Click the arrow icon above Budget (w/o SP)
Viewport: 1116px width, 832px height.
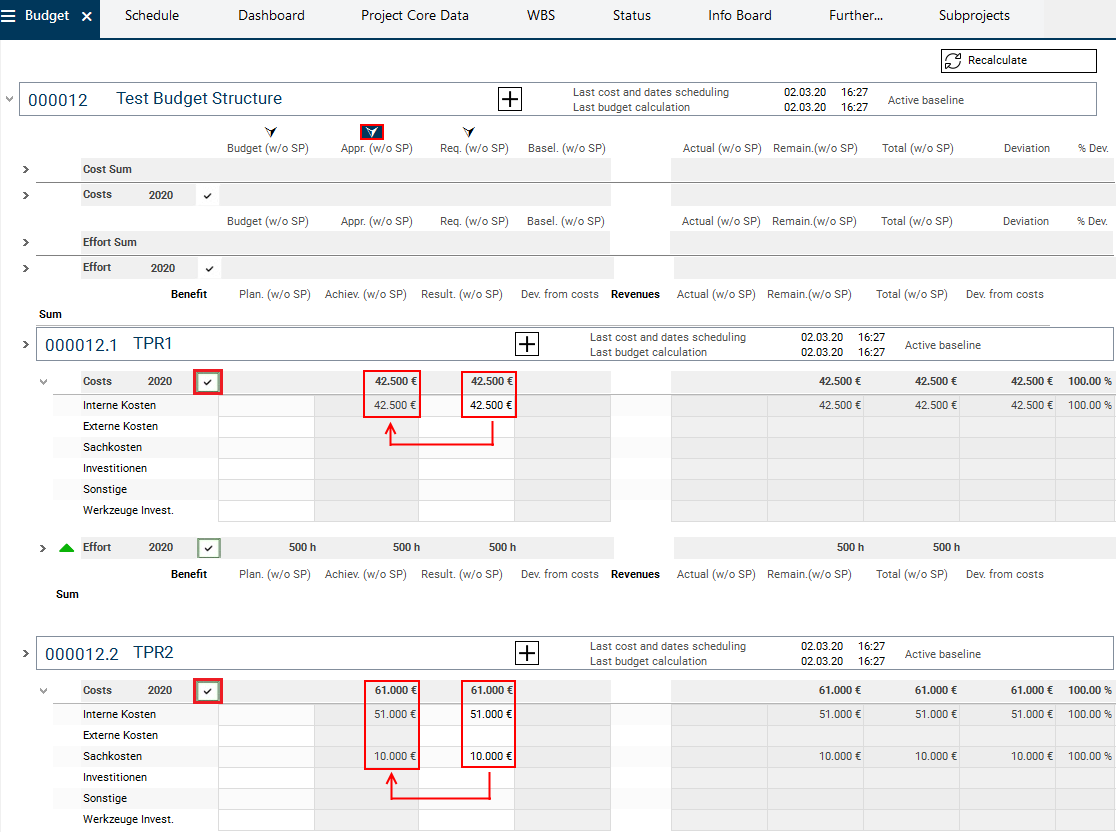pyautogui.click(x=270, y=132)
